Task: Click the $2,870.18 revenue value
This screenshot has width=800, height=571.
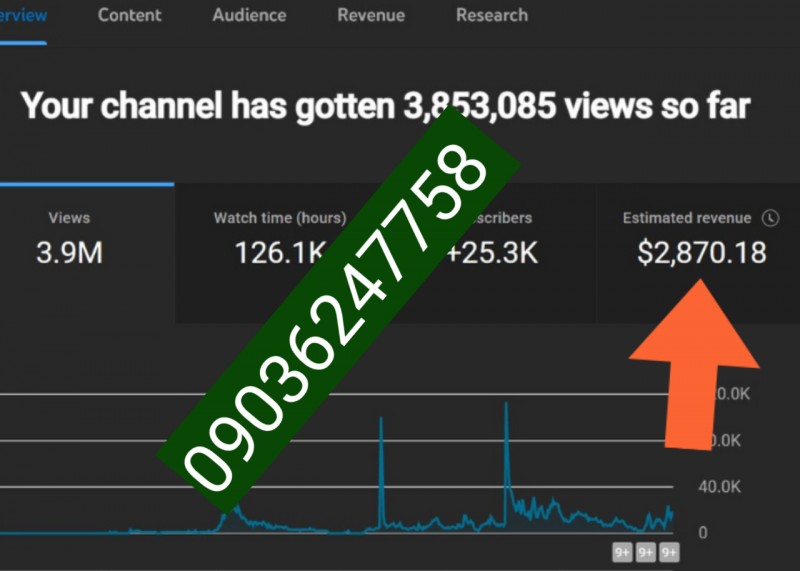Action: (x=702, y=253)
